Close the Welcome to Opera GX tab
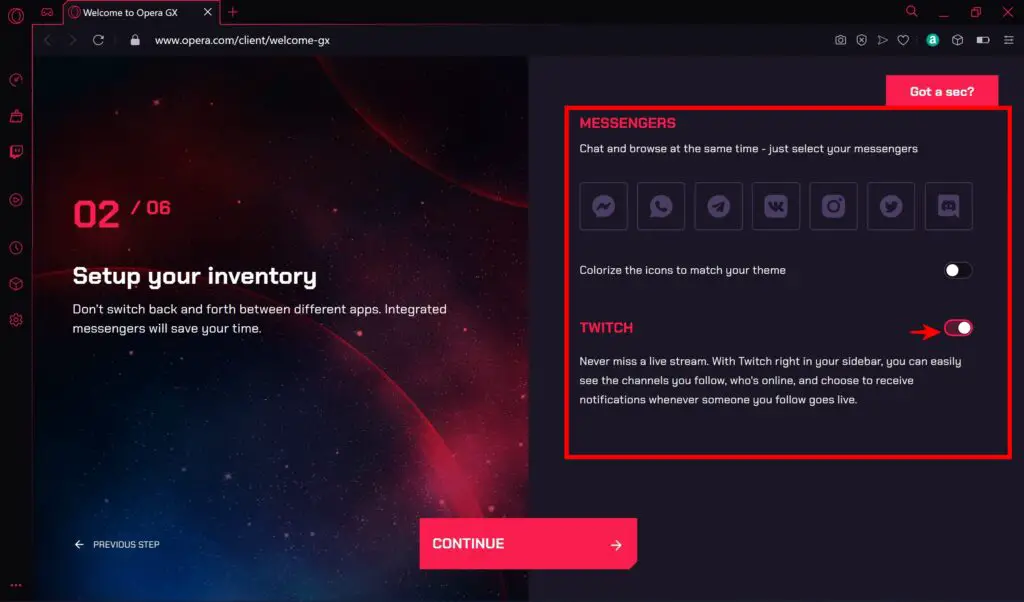The image size is (1024, 602). (208, 12)
